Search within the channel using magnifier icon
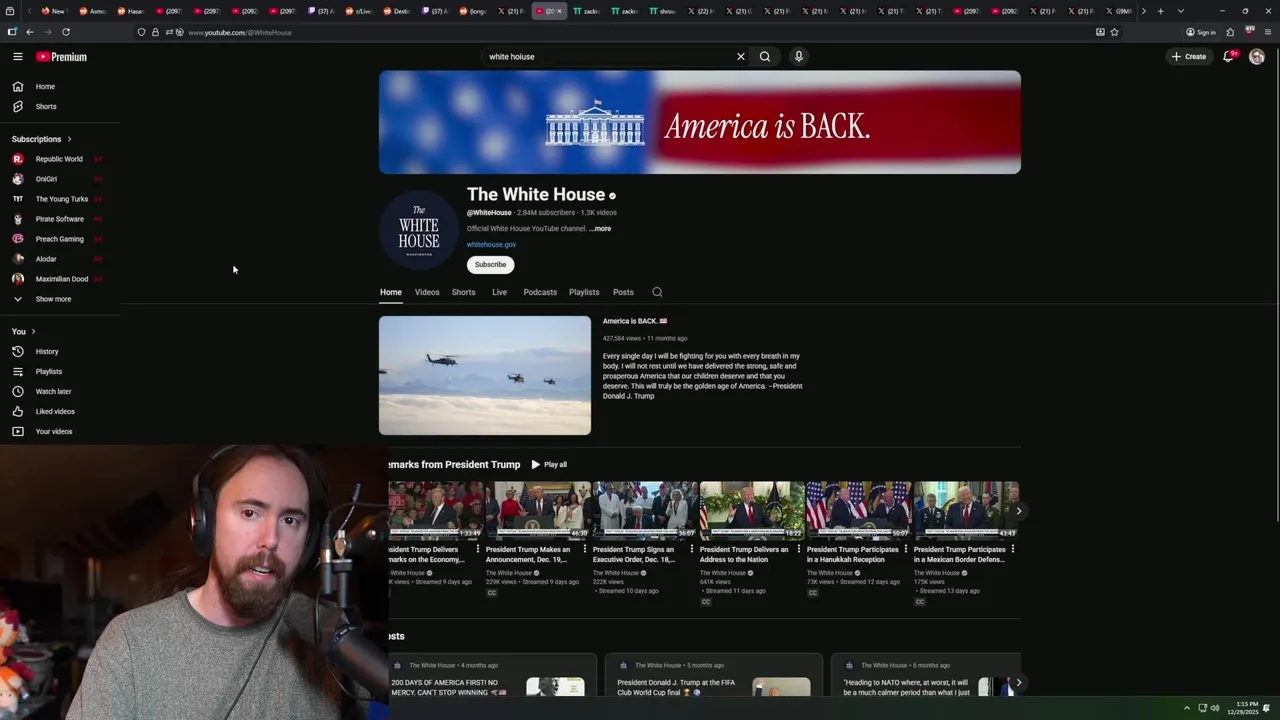The image size is (1280, 720). click(657, 292)
